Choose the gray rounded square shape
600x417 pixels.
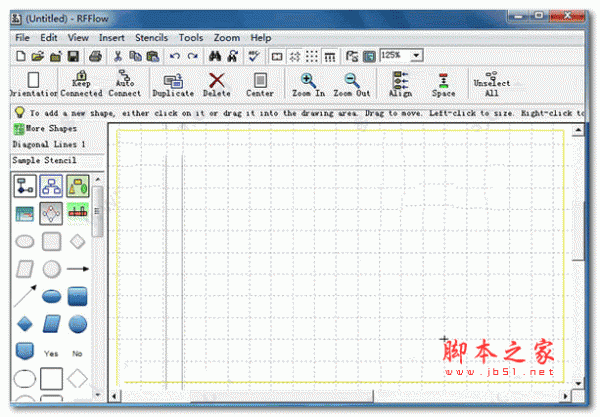[51, 242]
